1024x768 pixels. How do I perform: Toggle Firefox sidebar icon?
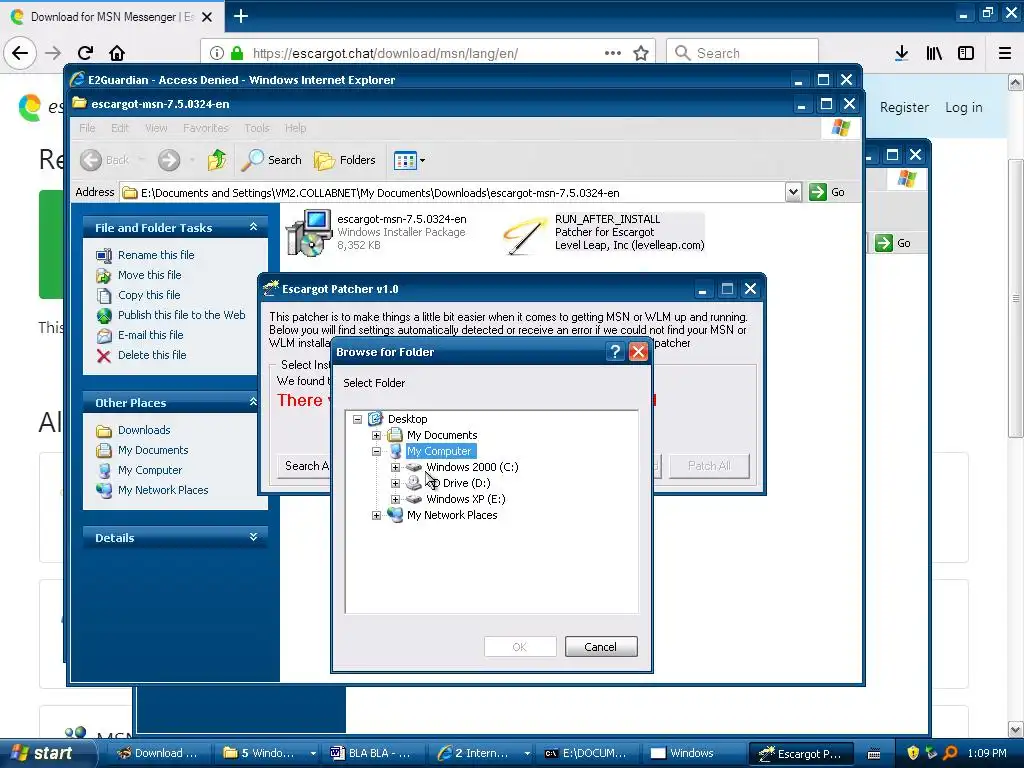coord(966,53)
